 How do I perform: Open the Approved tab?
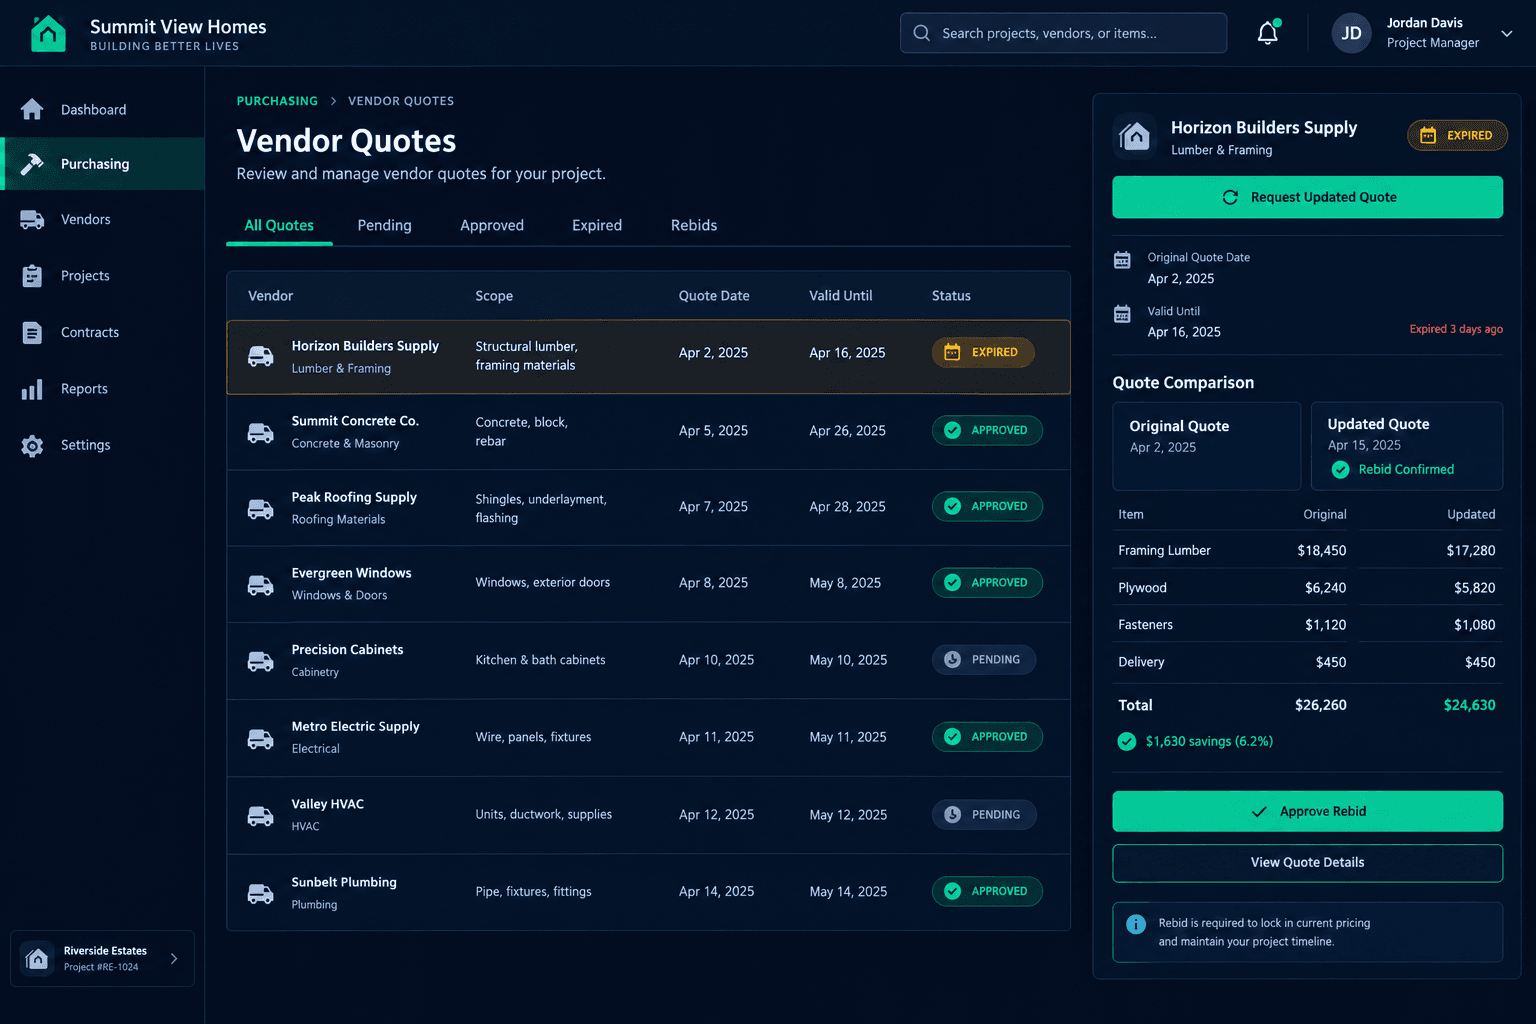coord(492,226)
